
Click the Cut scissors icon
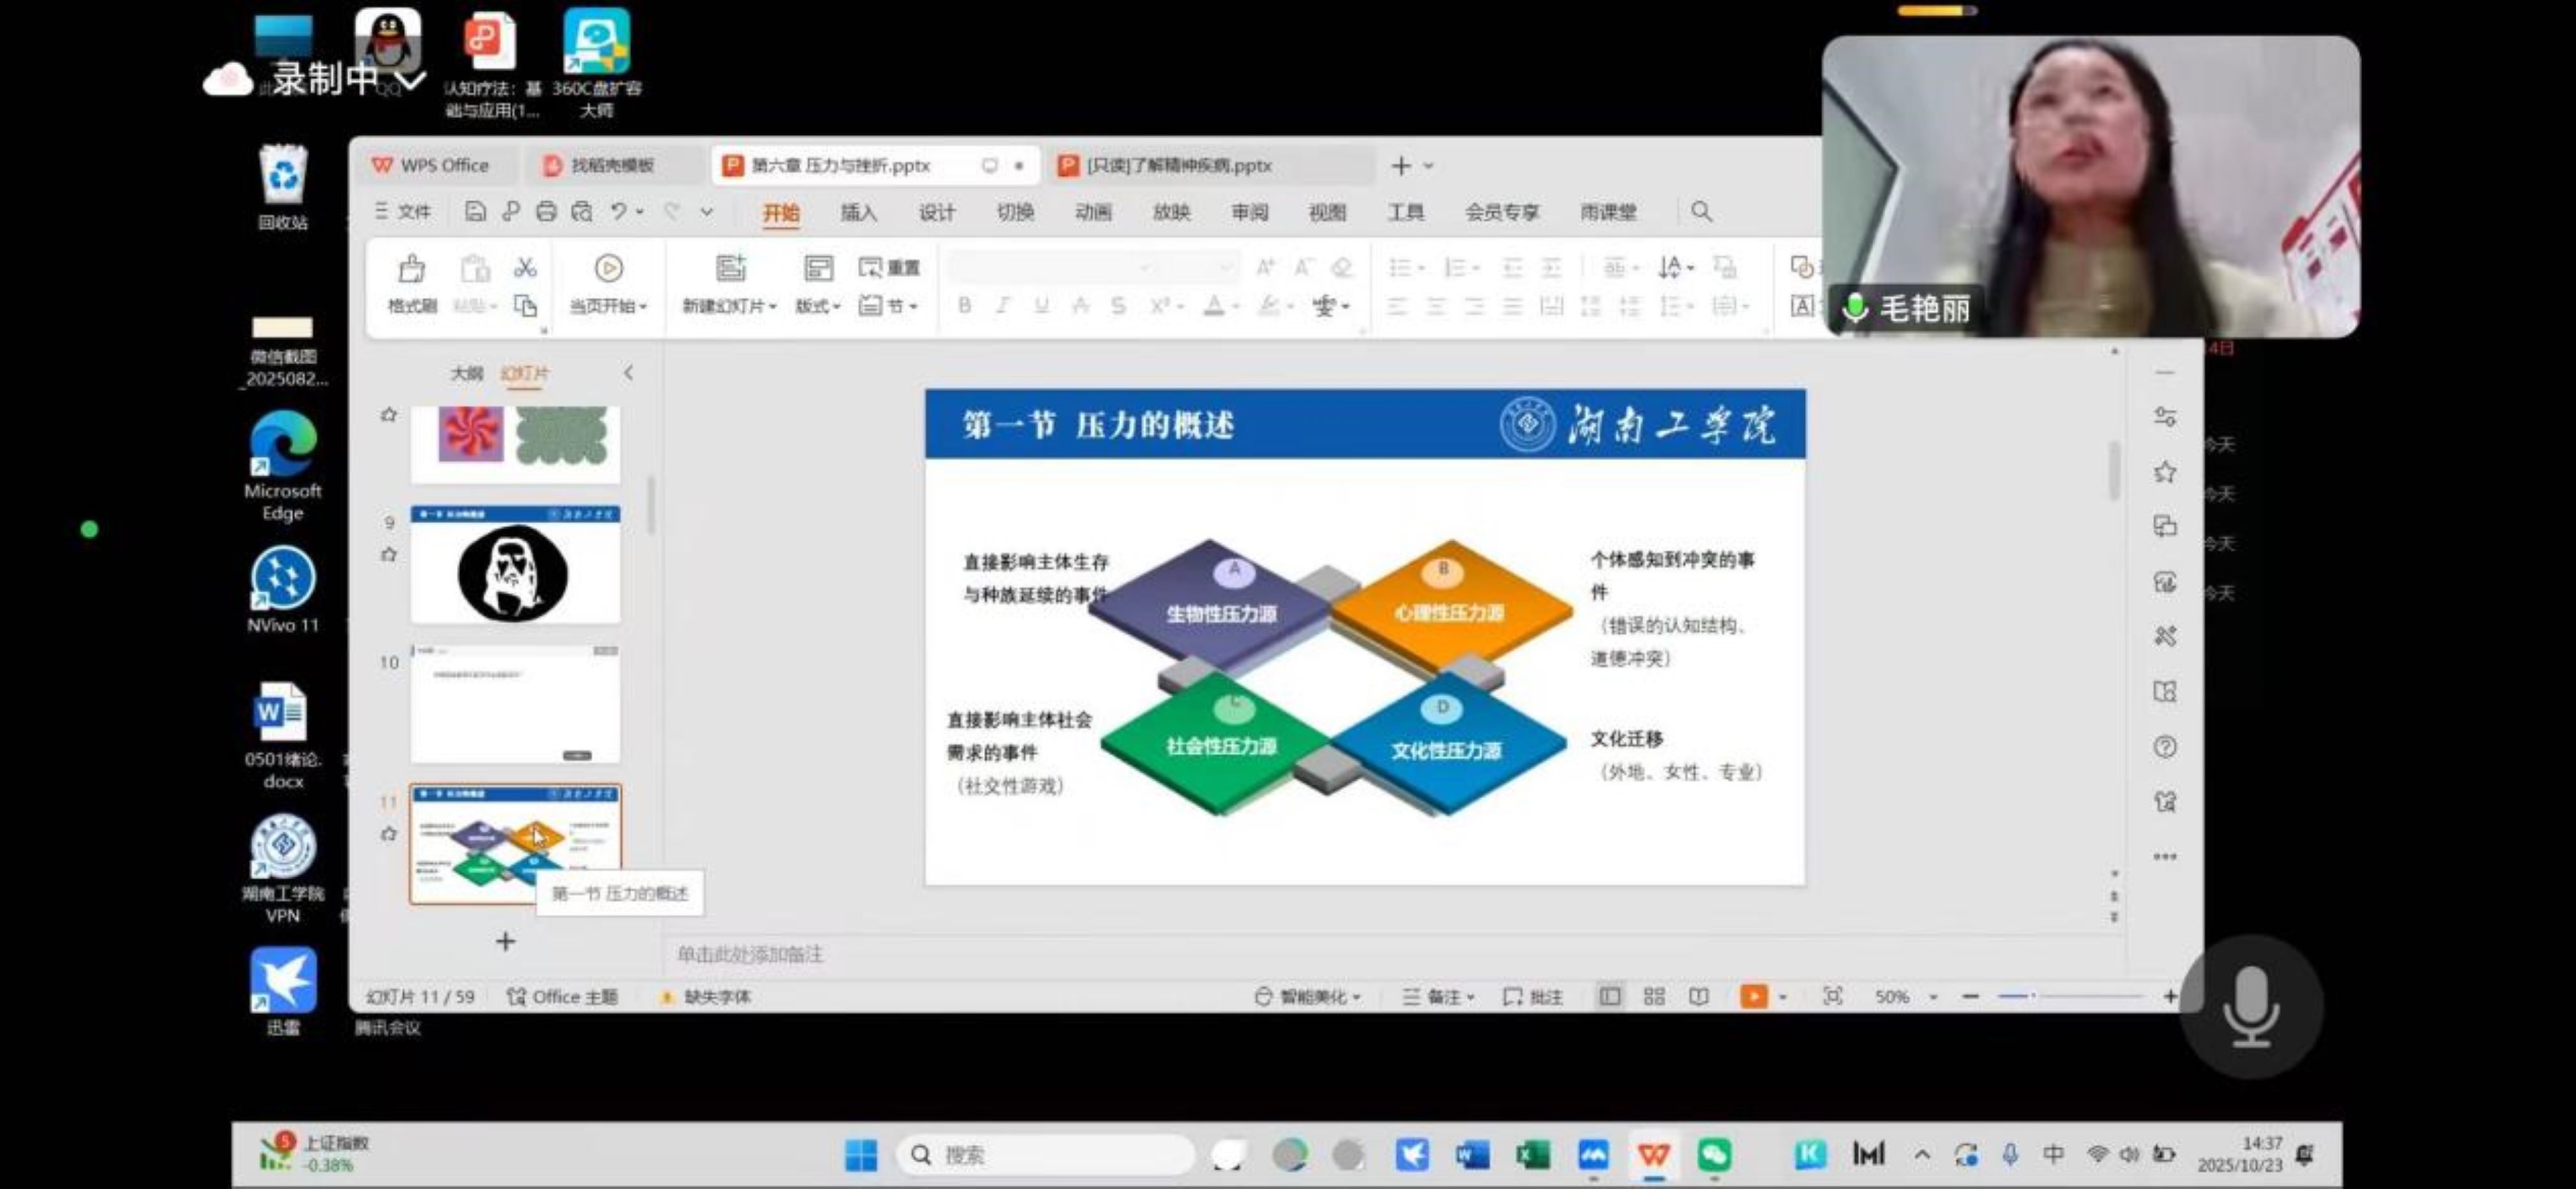pyautogui.click(x=525, y=267)
